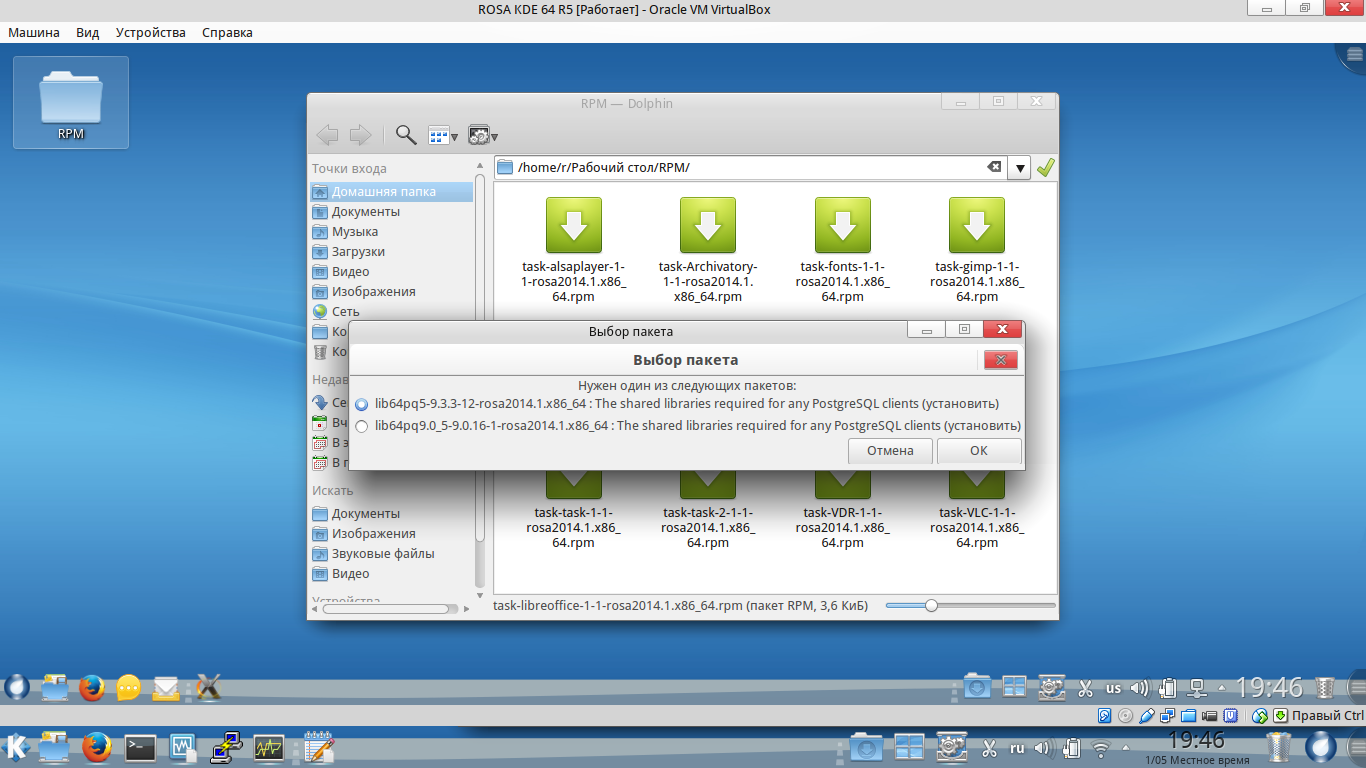Clear the Dolphin location bar text

994,167
